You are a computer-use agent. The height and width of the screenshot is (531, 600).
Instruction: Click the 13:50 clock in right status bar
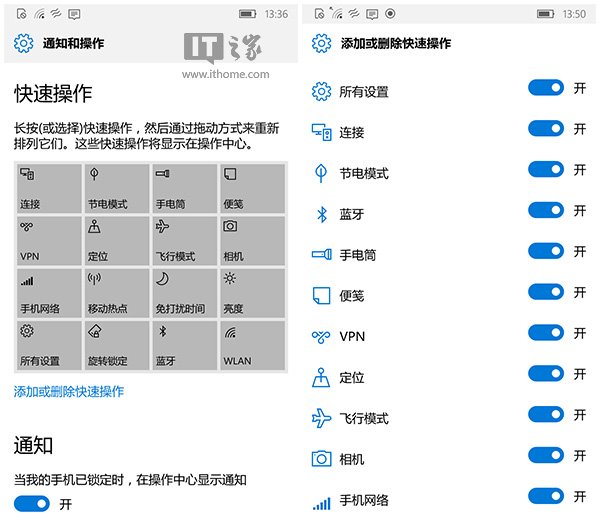(x=574, y=14)
